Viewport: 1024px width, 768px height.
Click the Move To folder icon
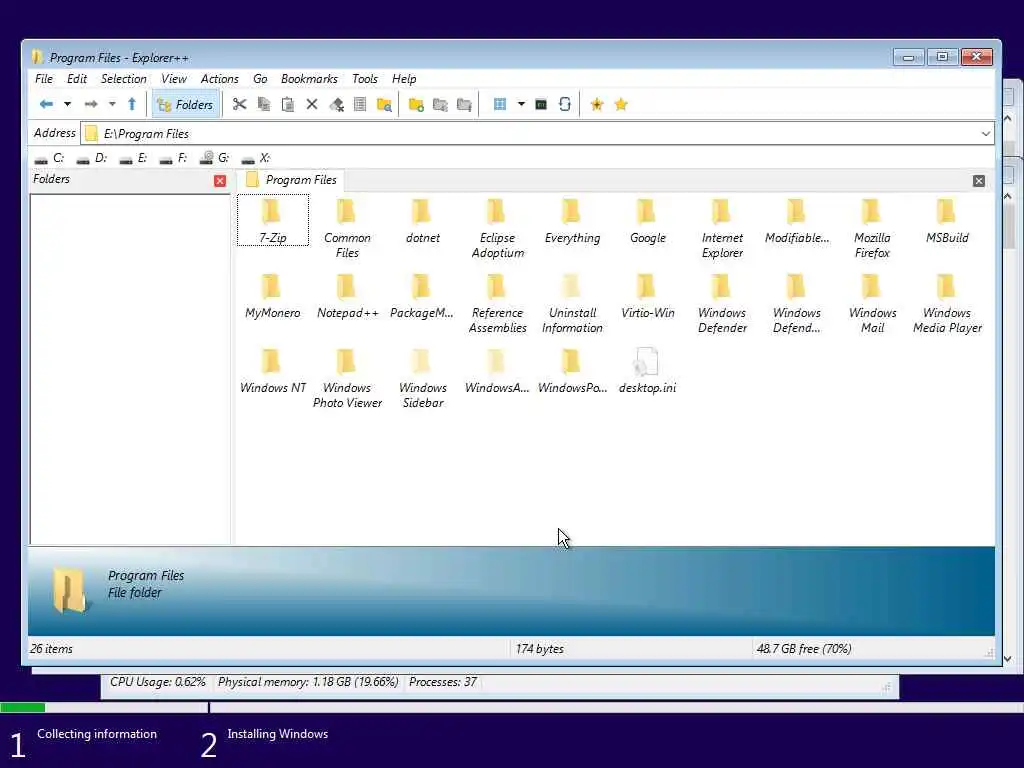464,104
